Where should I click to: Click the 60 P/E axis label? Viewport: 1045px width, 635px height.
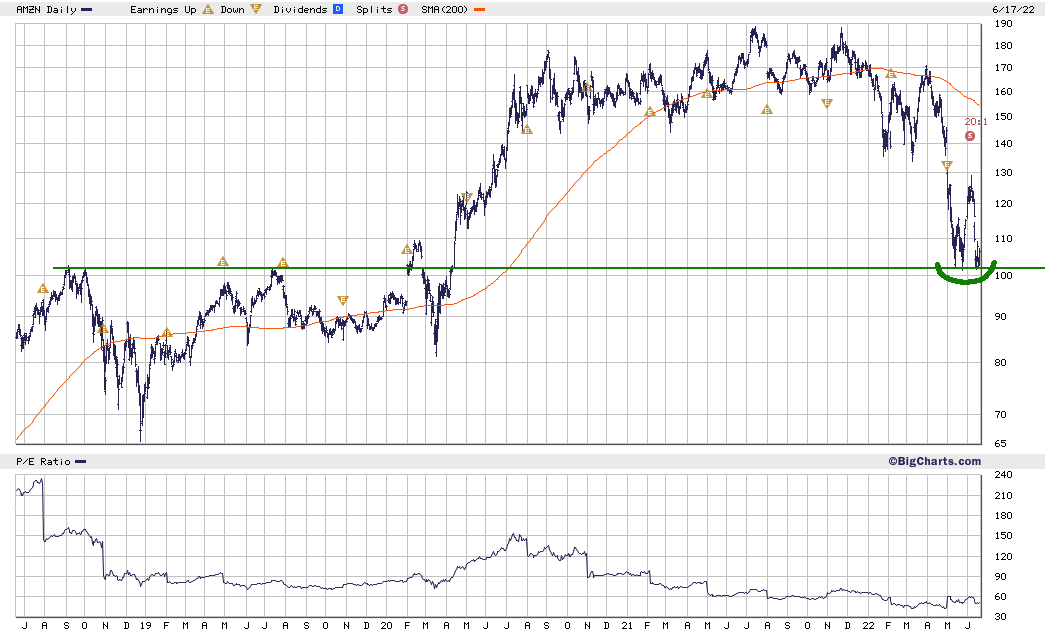click(1000, 596)
